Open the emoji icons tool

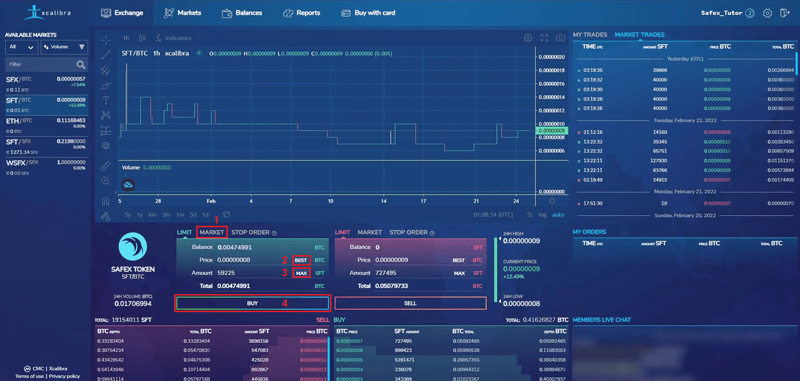click(x=106, y=146)
